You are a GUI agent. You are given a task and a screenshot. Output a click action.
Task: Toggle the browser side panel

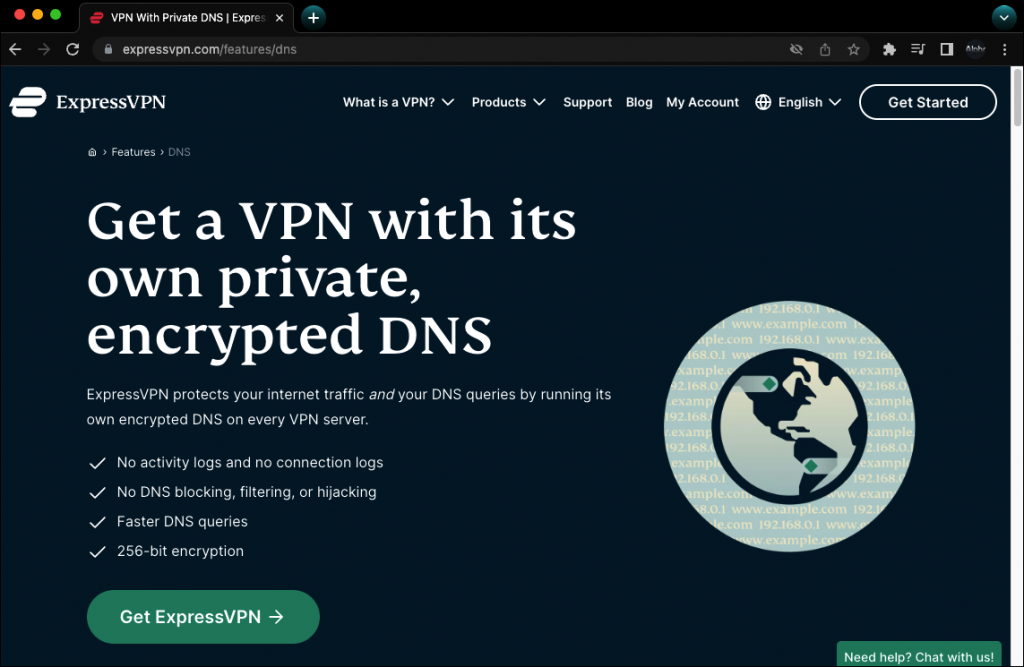click(x=946, y=49)
